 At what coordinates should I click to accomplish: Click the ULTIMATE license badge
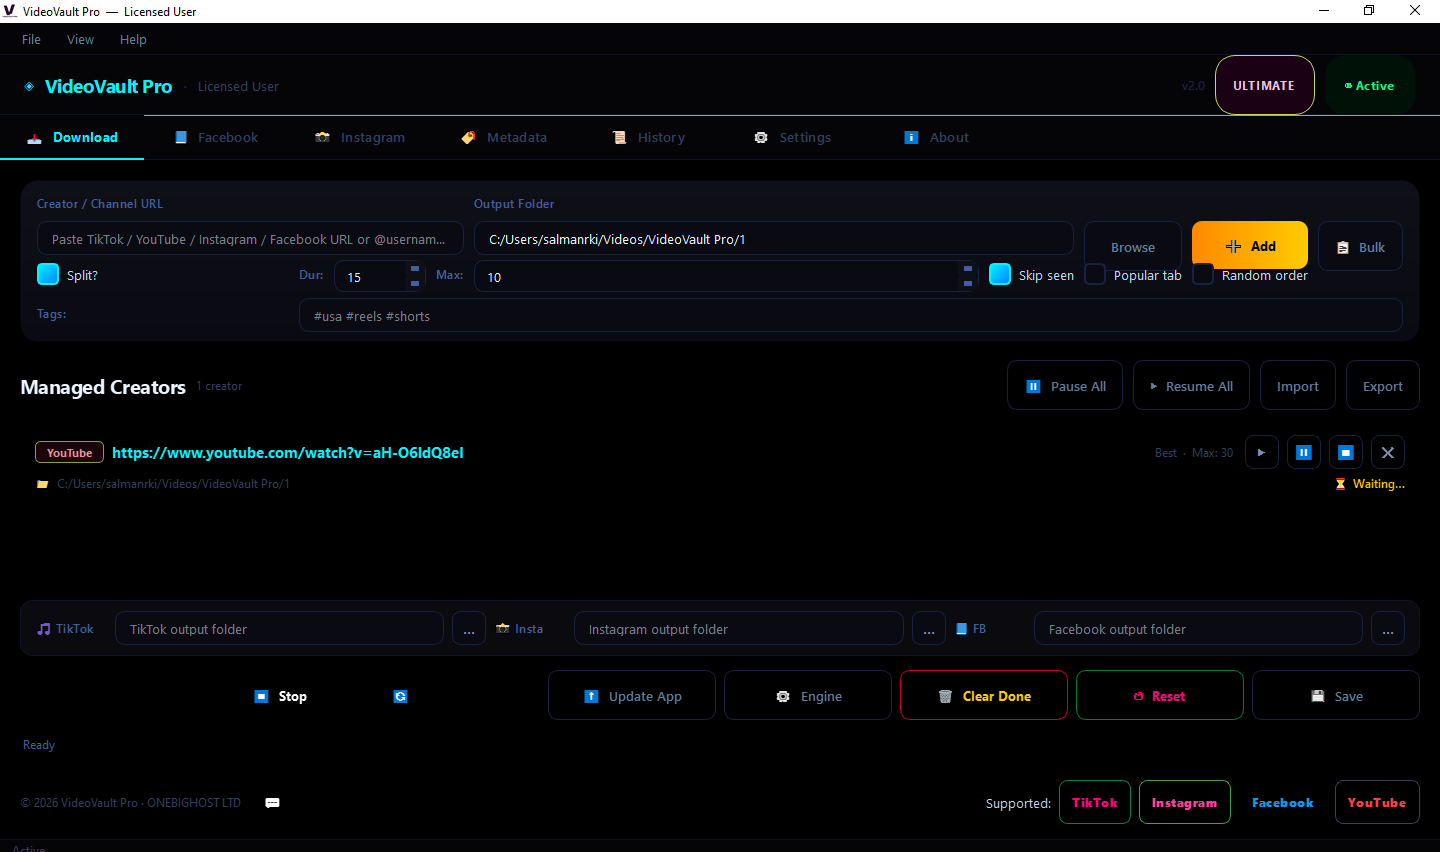tap(1265, 86)
